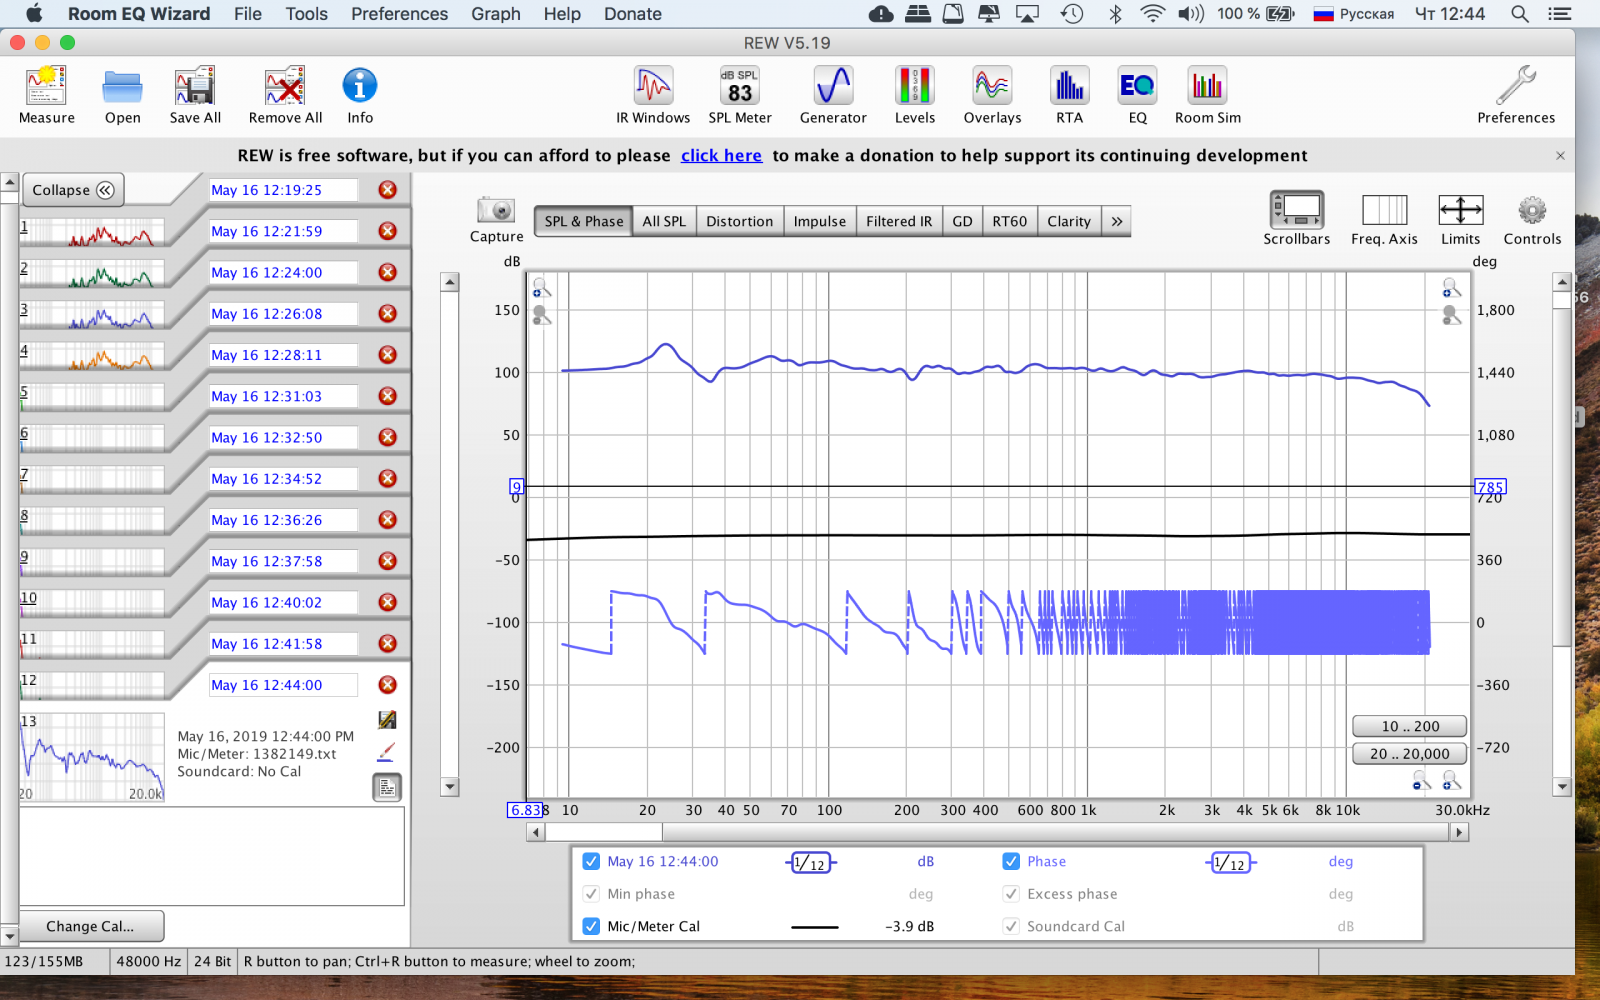Image resolution: width=1600 pixels, height=1000 pixels.
Task: Switch Freq. Axis scale icon
Action: tap(1384, 210)
